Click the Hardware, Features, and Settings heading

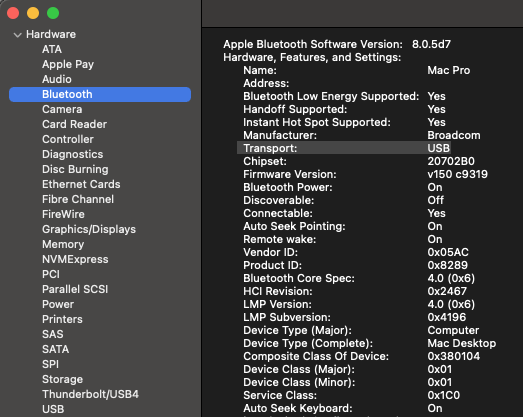tap(312, 57)
